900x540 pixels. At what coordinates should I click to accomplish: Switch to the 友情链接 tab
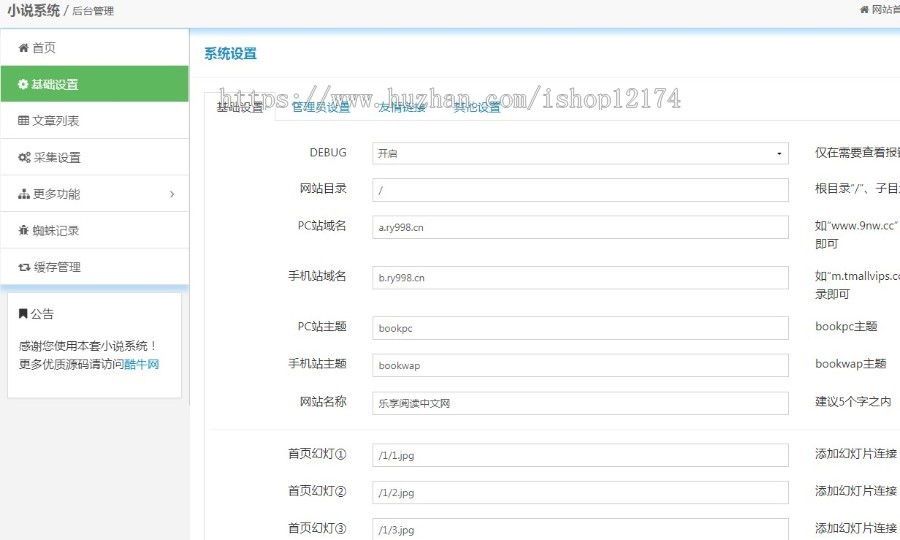tap(402, 107)
